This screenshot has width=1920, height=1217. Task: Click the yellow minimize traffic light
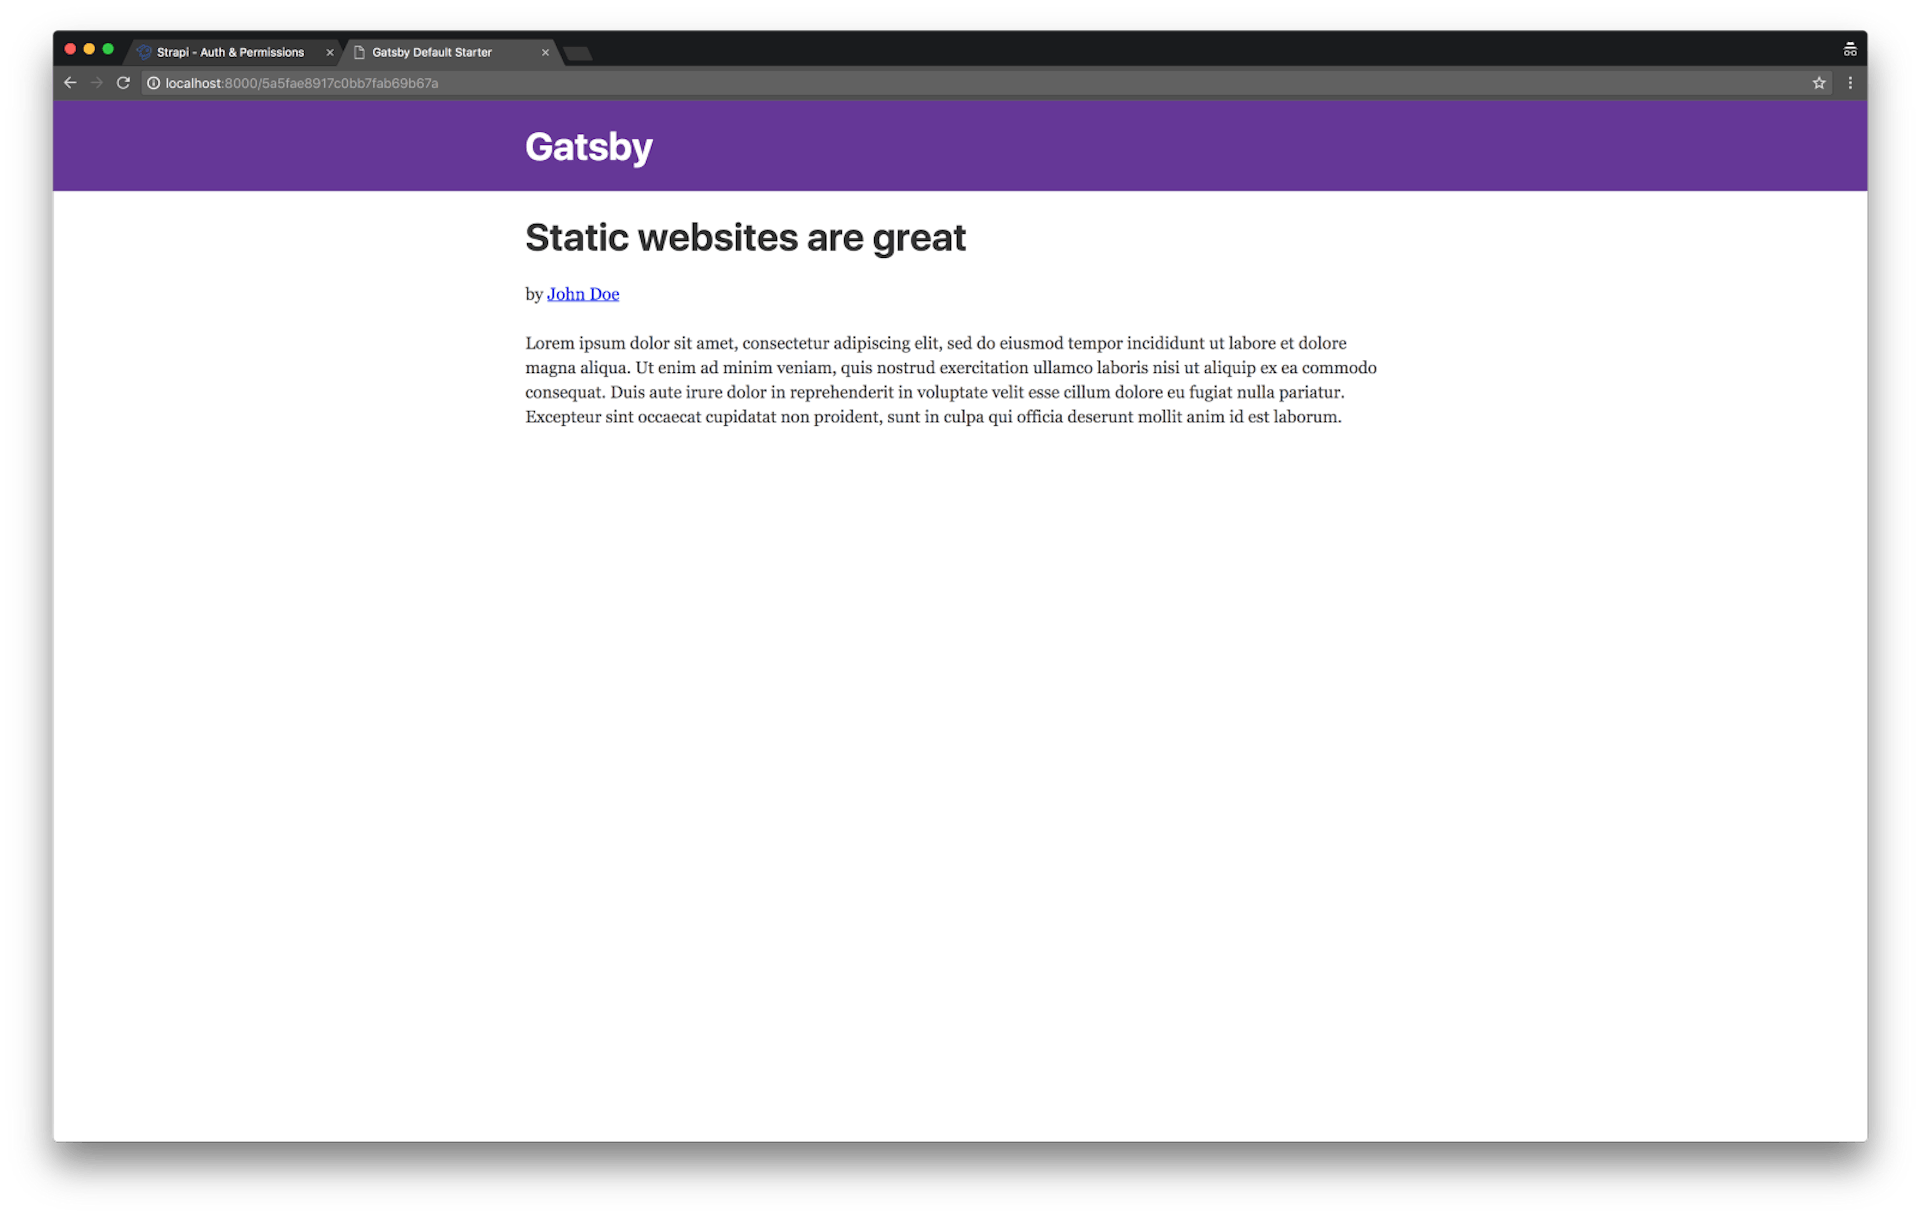click(88, 48)
